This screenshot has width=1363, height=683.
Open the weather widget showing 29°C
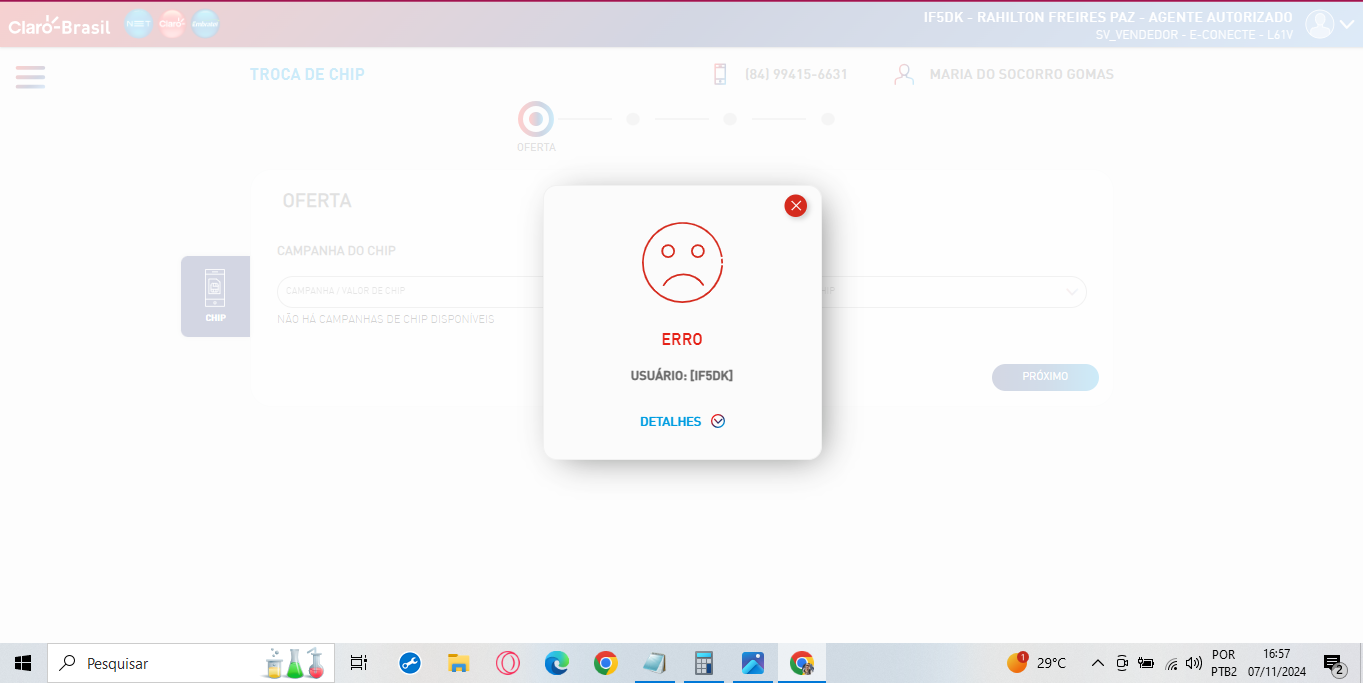(1036, 663)
